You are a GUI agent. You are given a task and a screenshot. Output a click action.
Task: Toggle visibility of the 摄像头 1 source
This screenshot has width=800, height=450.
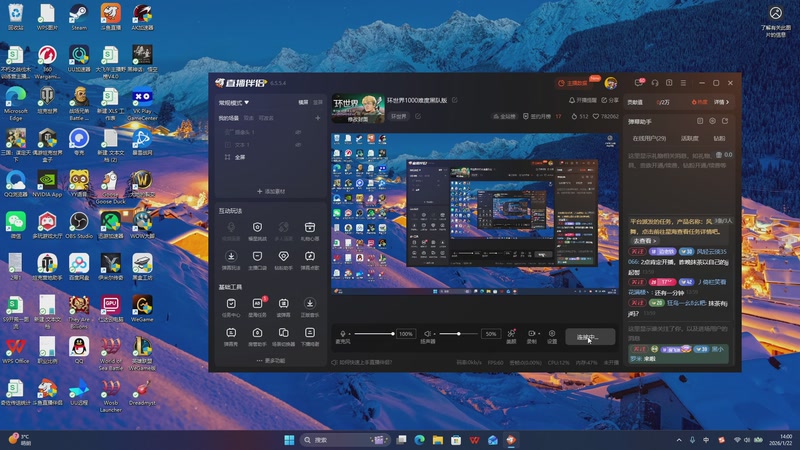[298, 132]
